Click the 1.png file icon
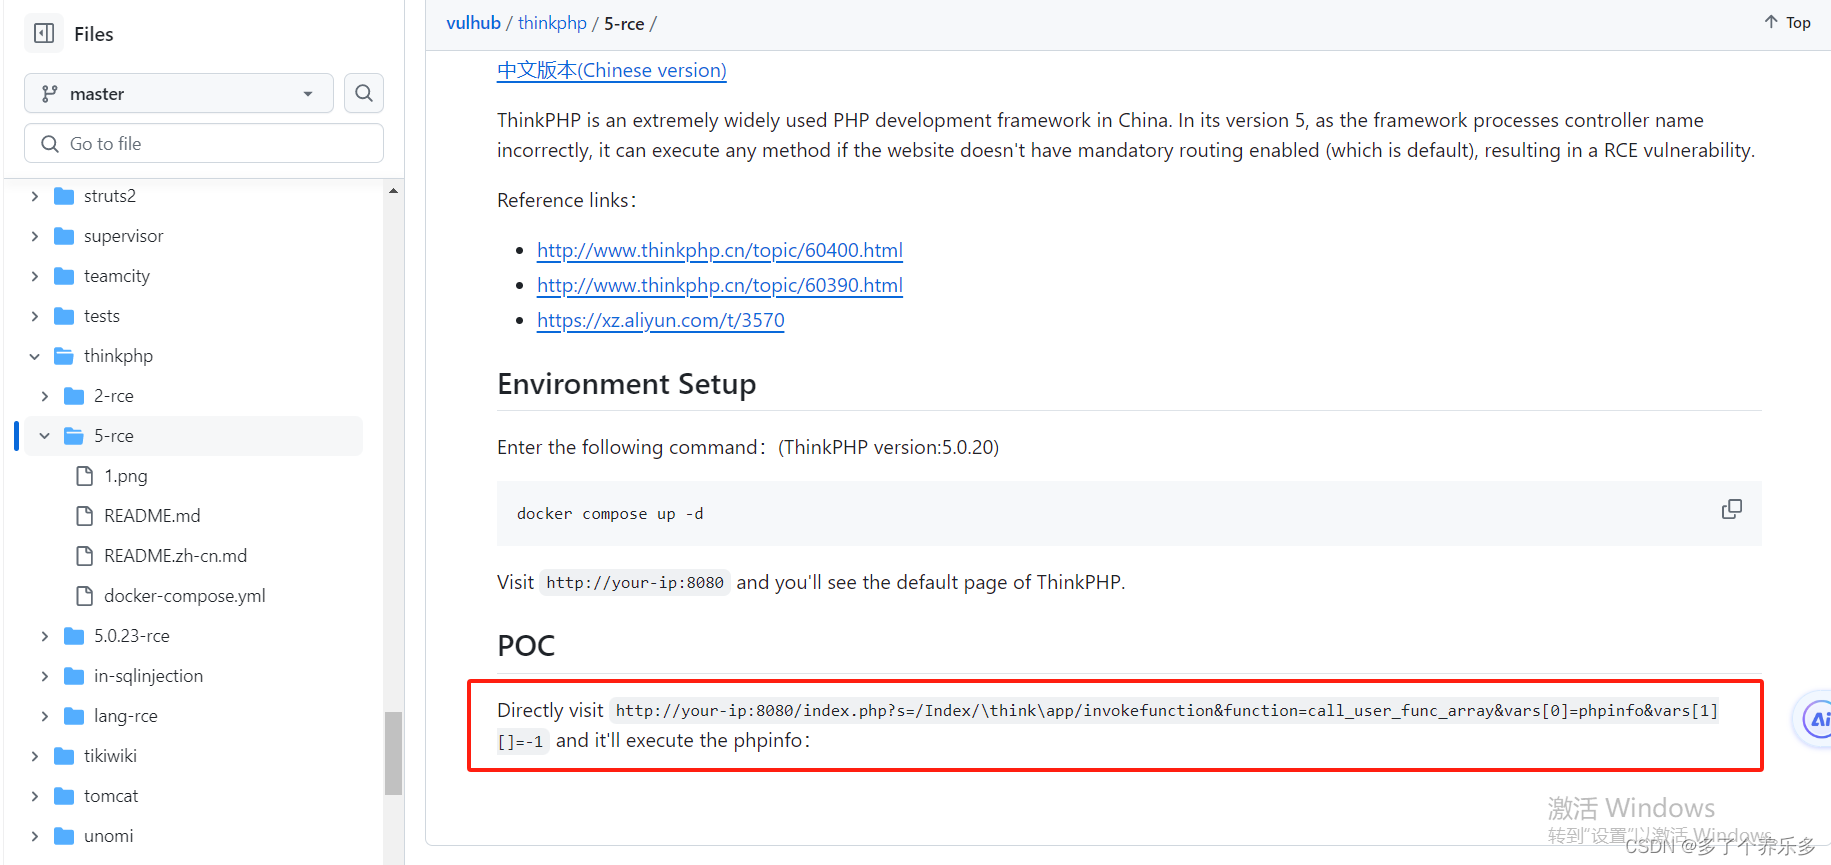The height and width of the screenshot is (865, 1831). [x=85, y=476]
